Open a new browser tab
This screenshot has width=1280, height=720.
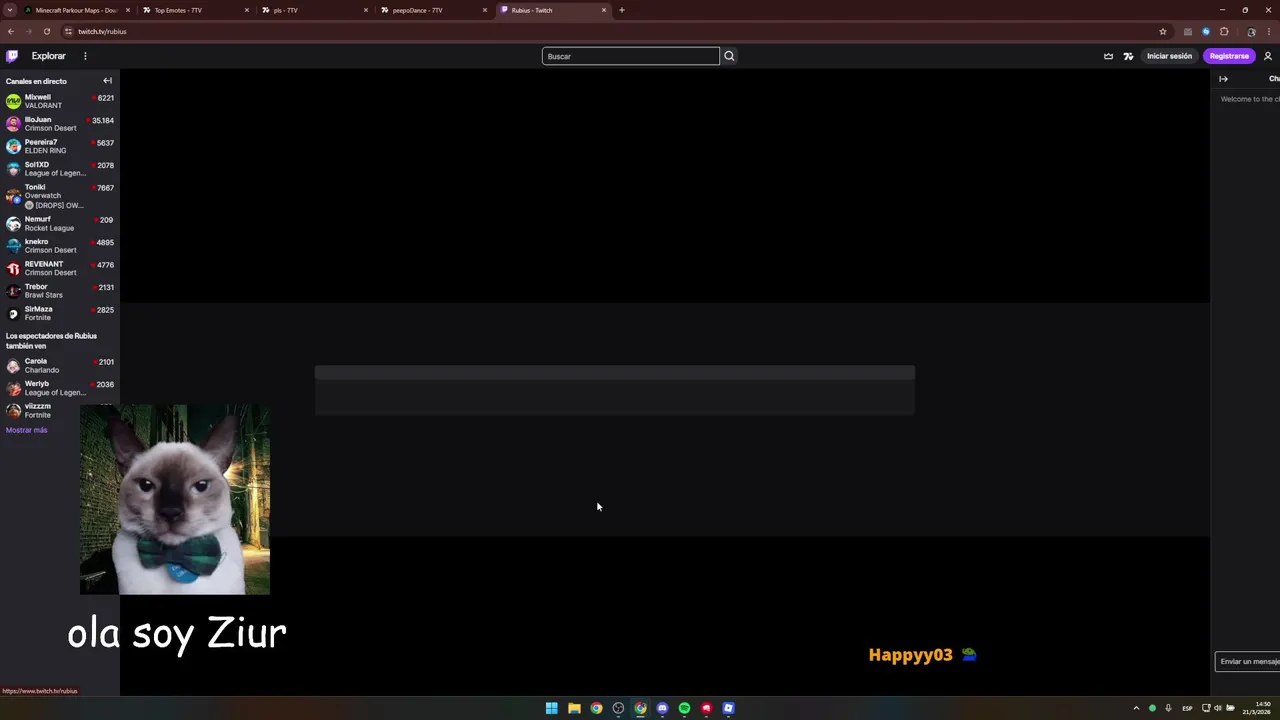[622, 10]
